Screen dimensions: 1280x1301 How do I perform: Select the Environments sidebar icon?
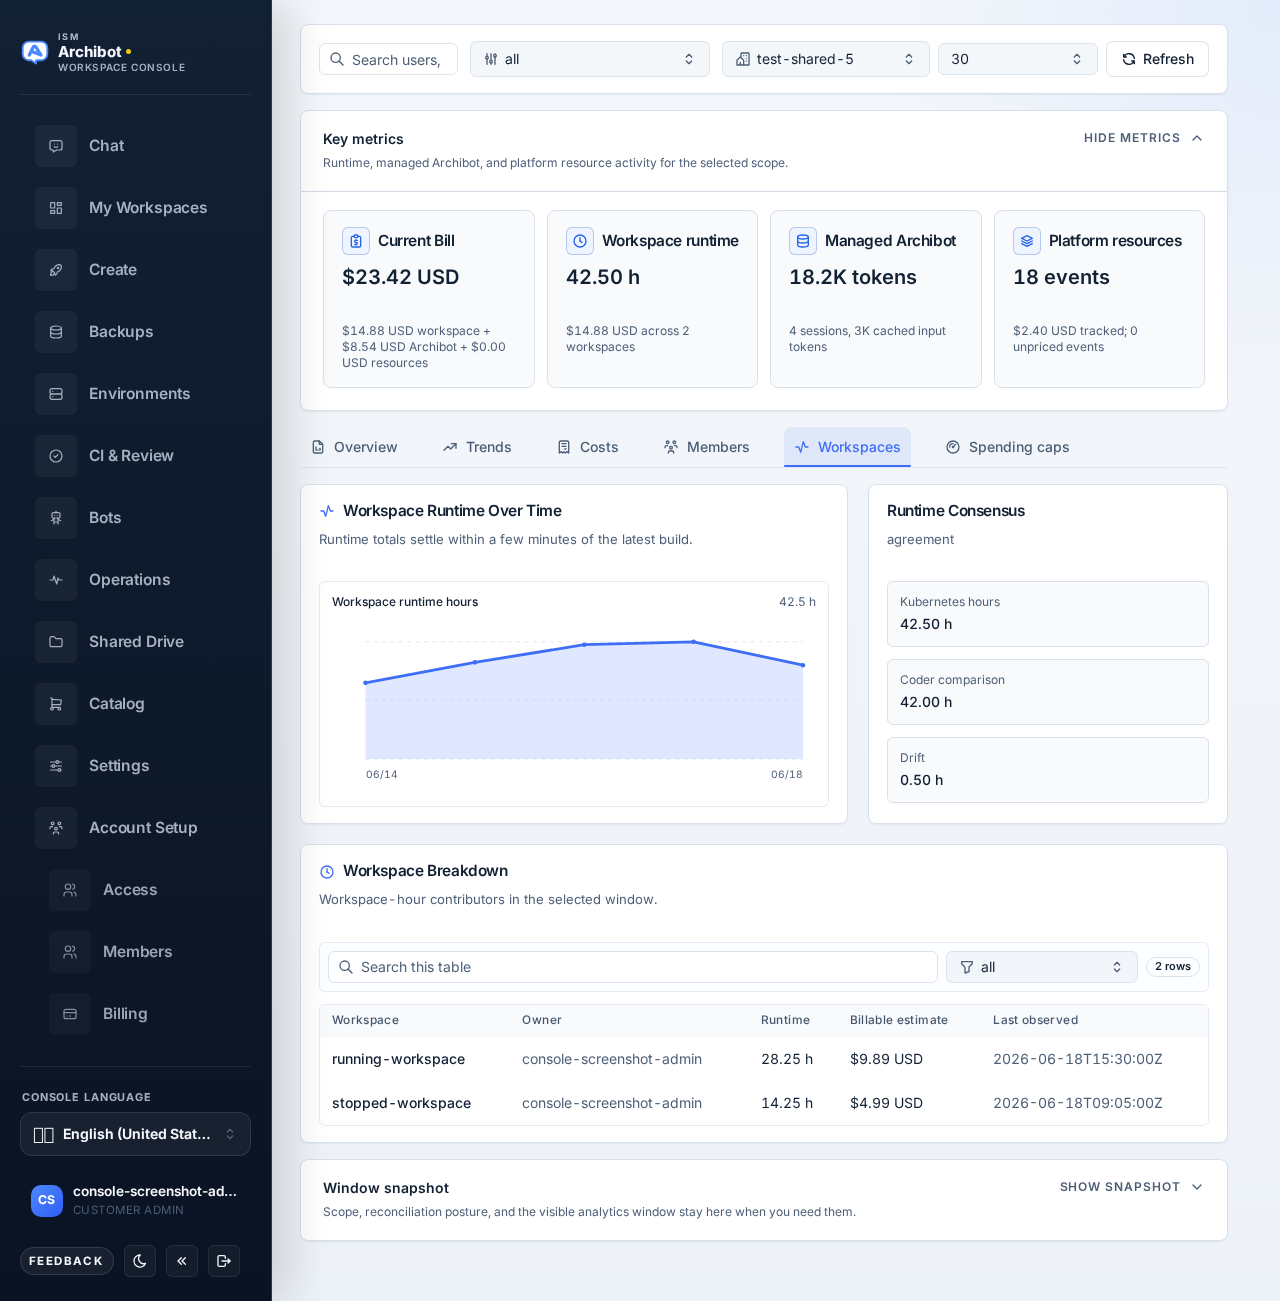[56, 394]
